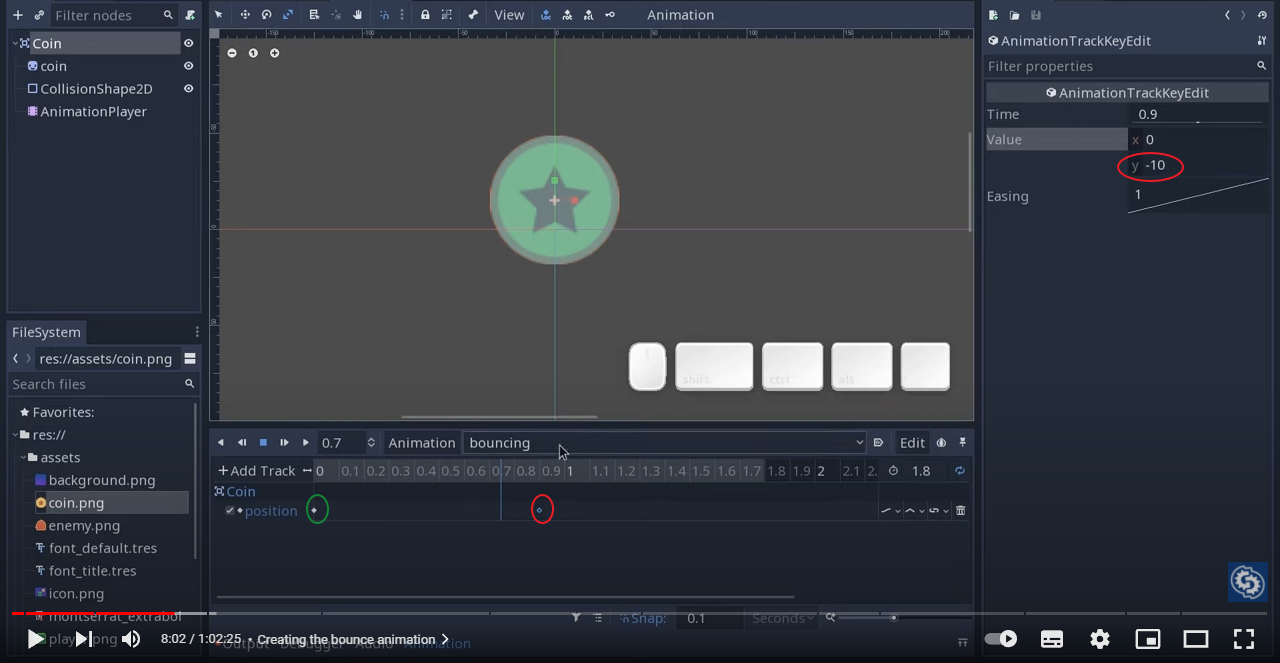Collapse the assets folder
The width and height of the screenshot is (1280, 663).
point(24,457)
